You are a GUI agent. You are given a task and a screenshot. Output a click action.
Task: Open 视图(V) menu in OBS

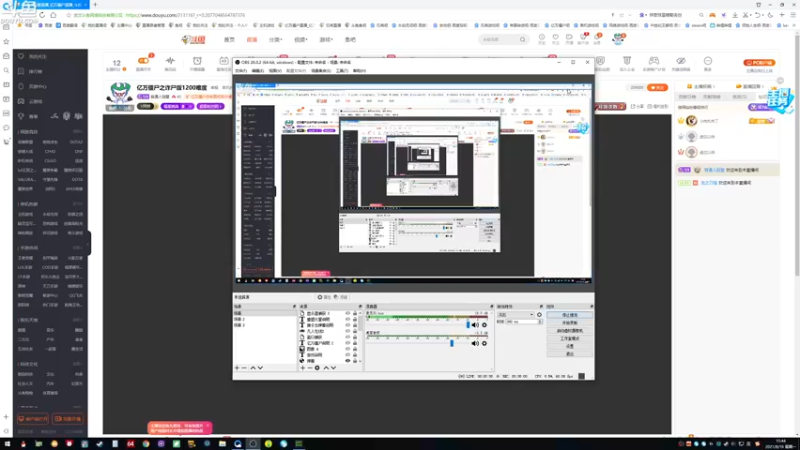pyautogui.click(x=275, y=71)
